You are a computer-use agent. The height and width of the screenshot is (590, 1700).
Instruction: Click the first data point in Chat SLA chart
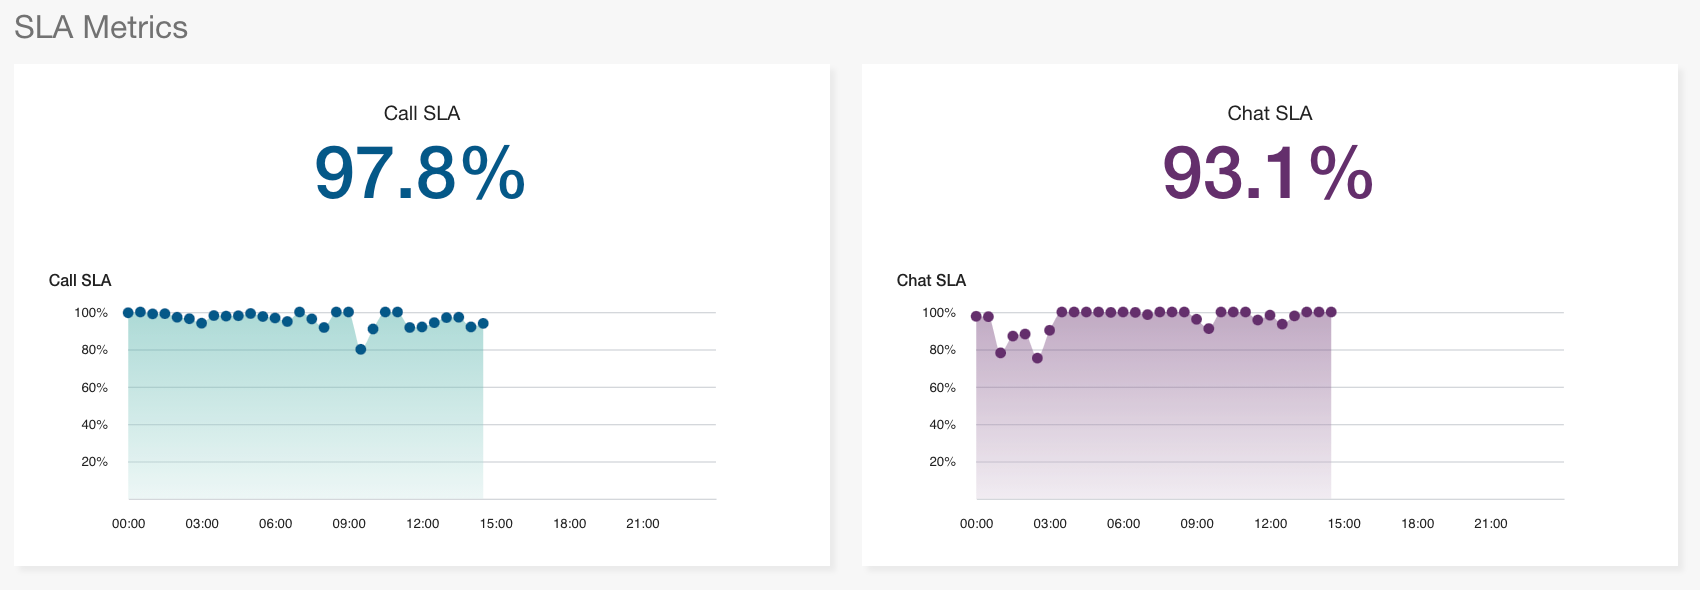976,316
